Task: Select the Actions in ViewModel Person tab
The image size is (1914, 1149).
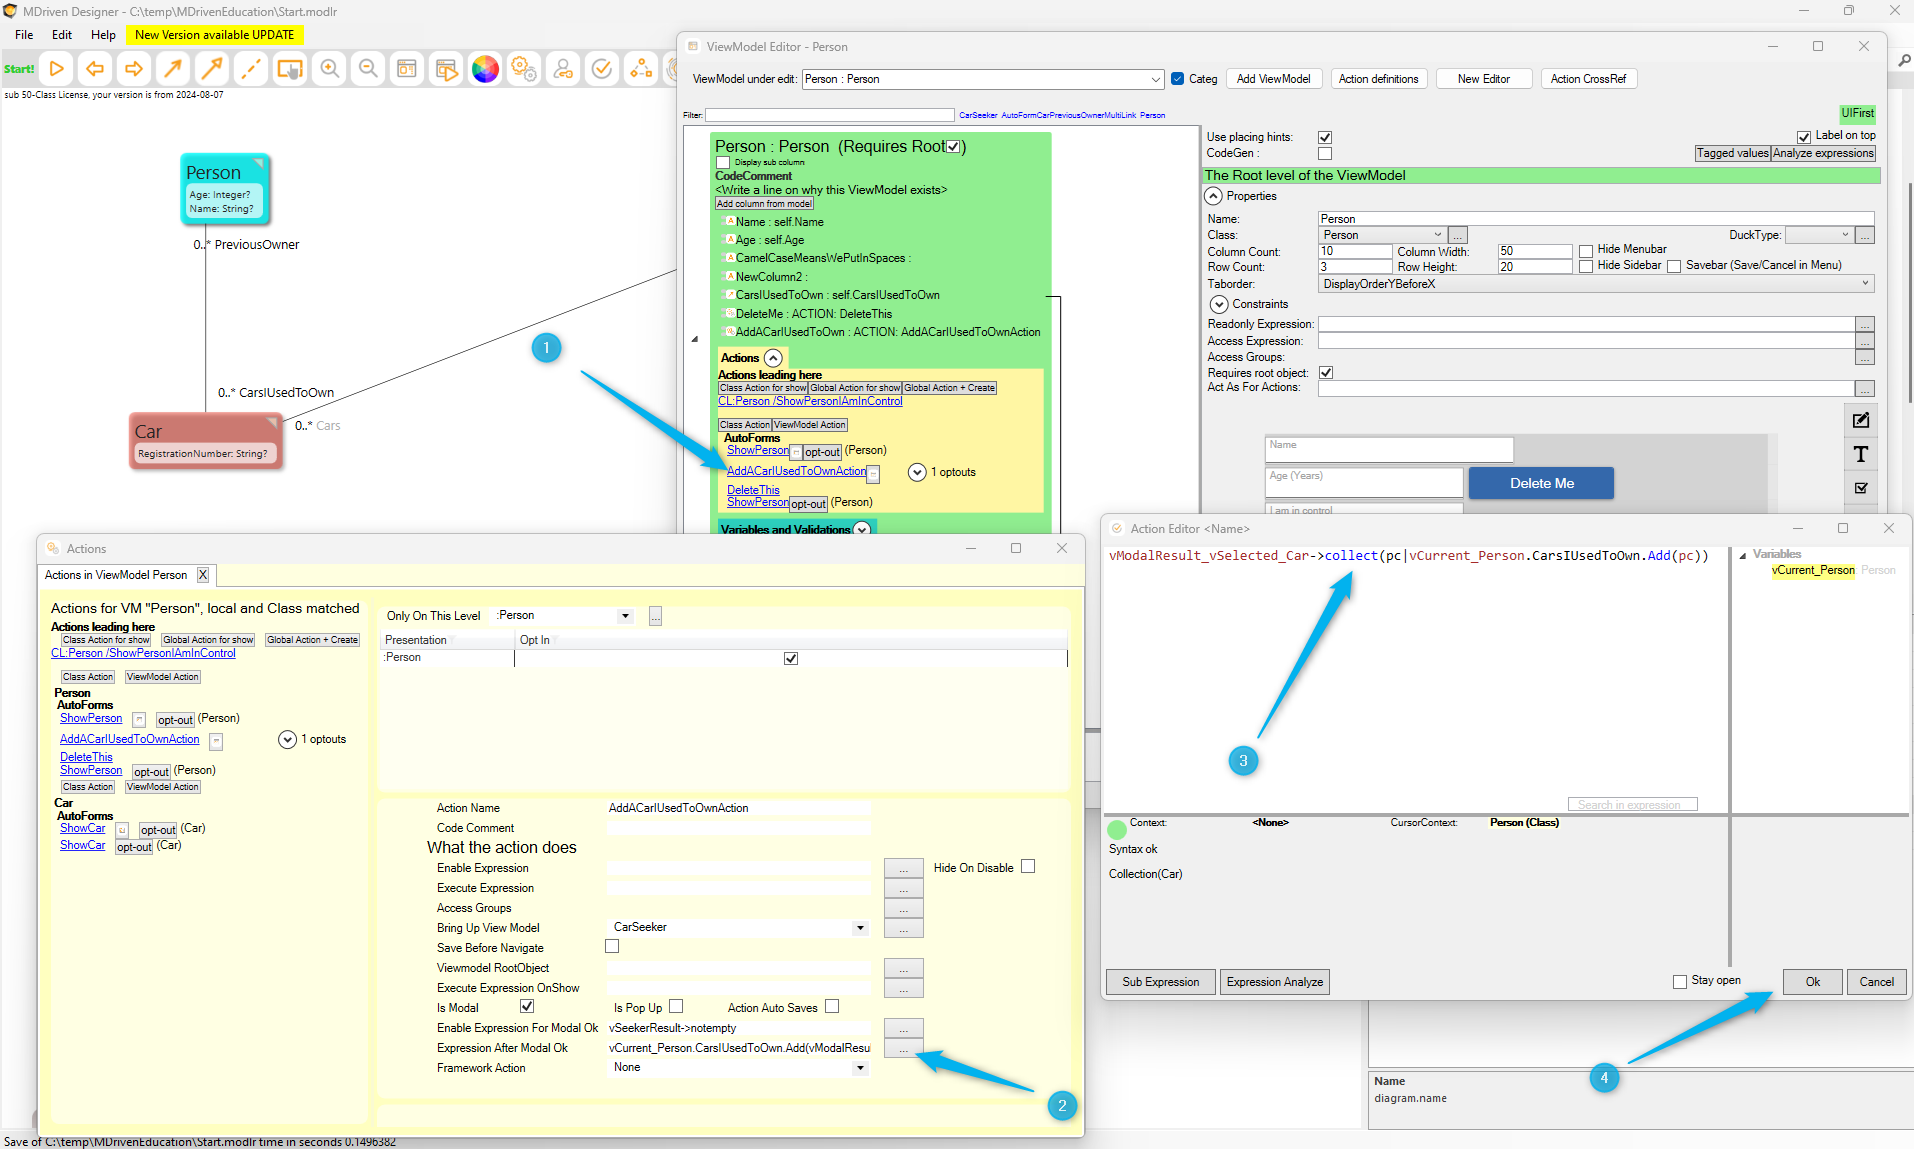Action: pyautogui.click(x=116, y=575)
